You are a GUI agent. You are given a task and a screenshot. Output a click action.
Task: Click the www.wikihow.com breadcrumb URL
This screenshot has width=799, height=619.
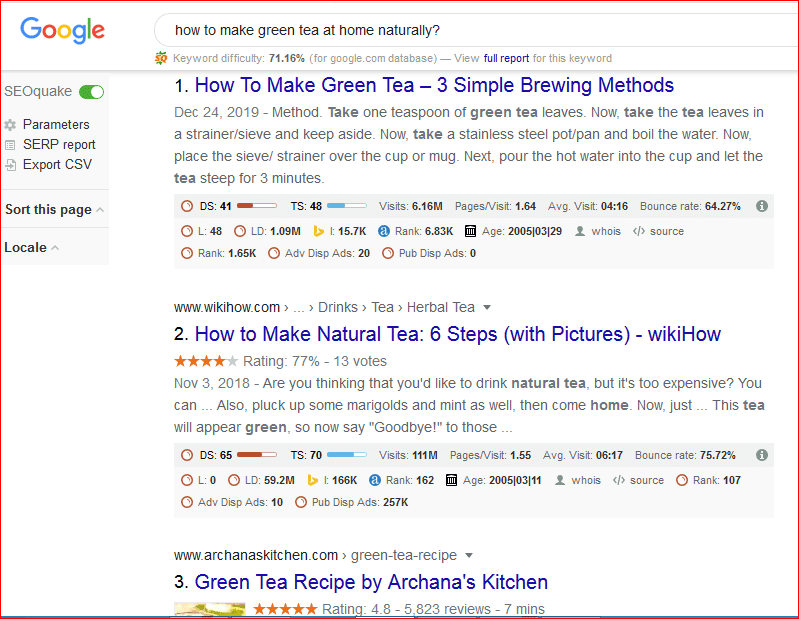click(x=227, y=308)
